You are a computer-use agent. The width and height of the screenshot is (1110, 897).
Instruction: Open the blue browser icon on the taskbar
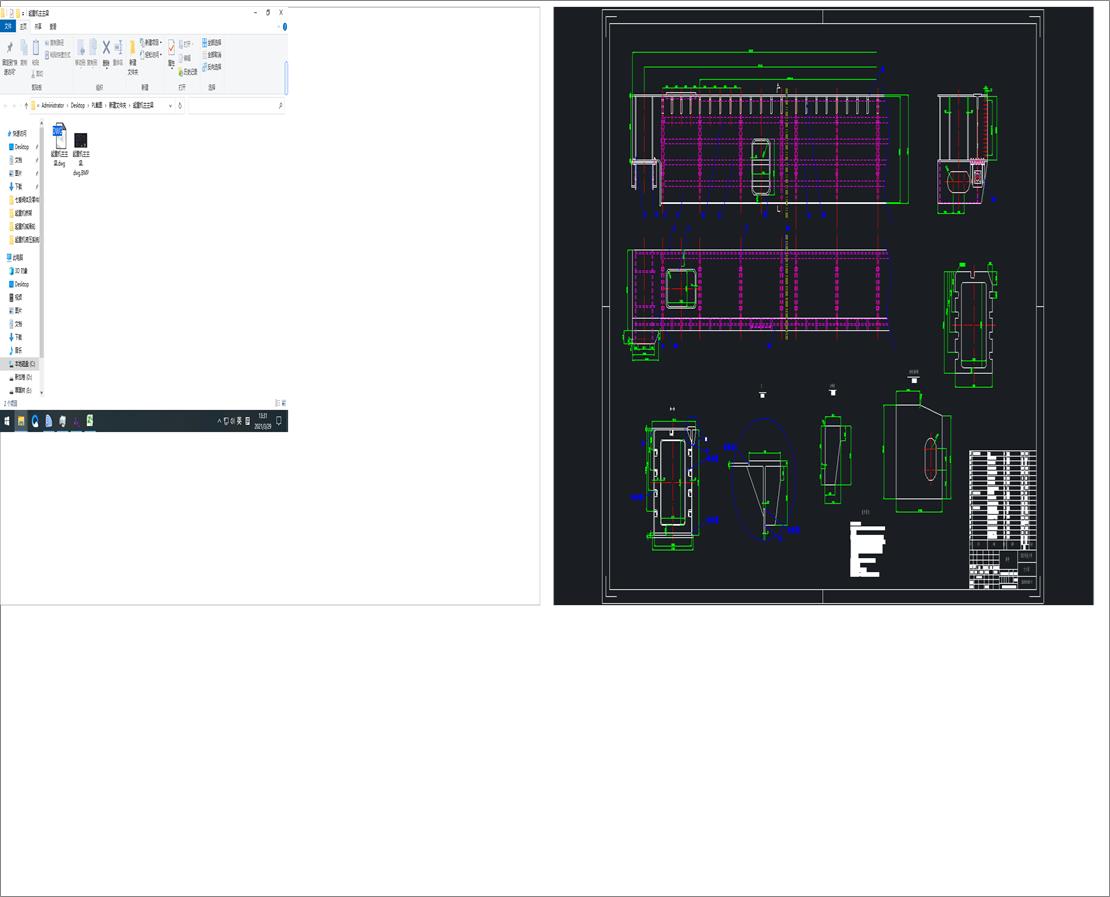(x=35, y=421)
